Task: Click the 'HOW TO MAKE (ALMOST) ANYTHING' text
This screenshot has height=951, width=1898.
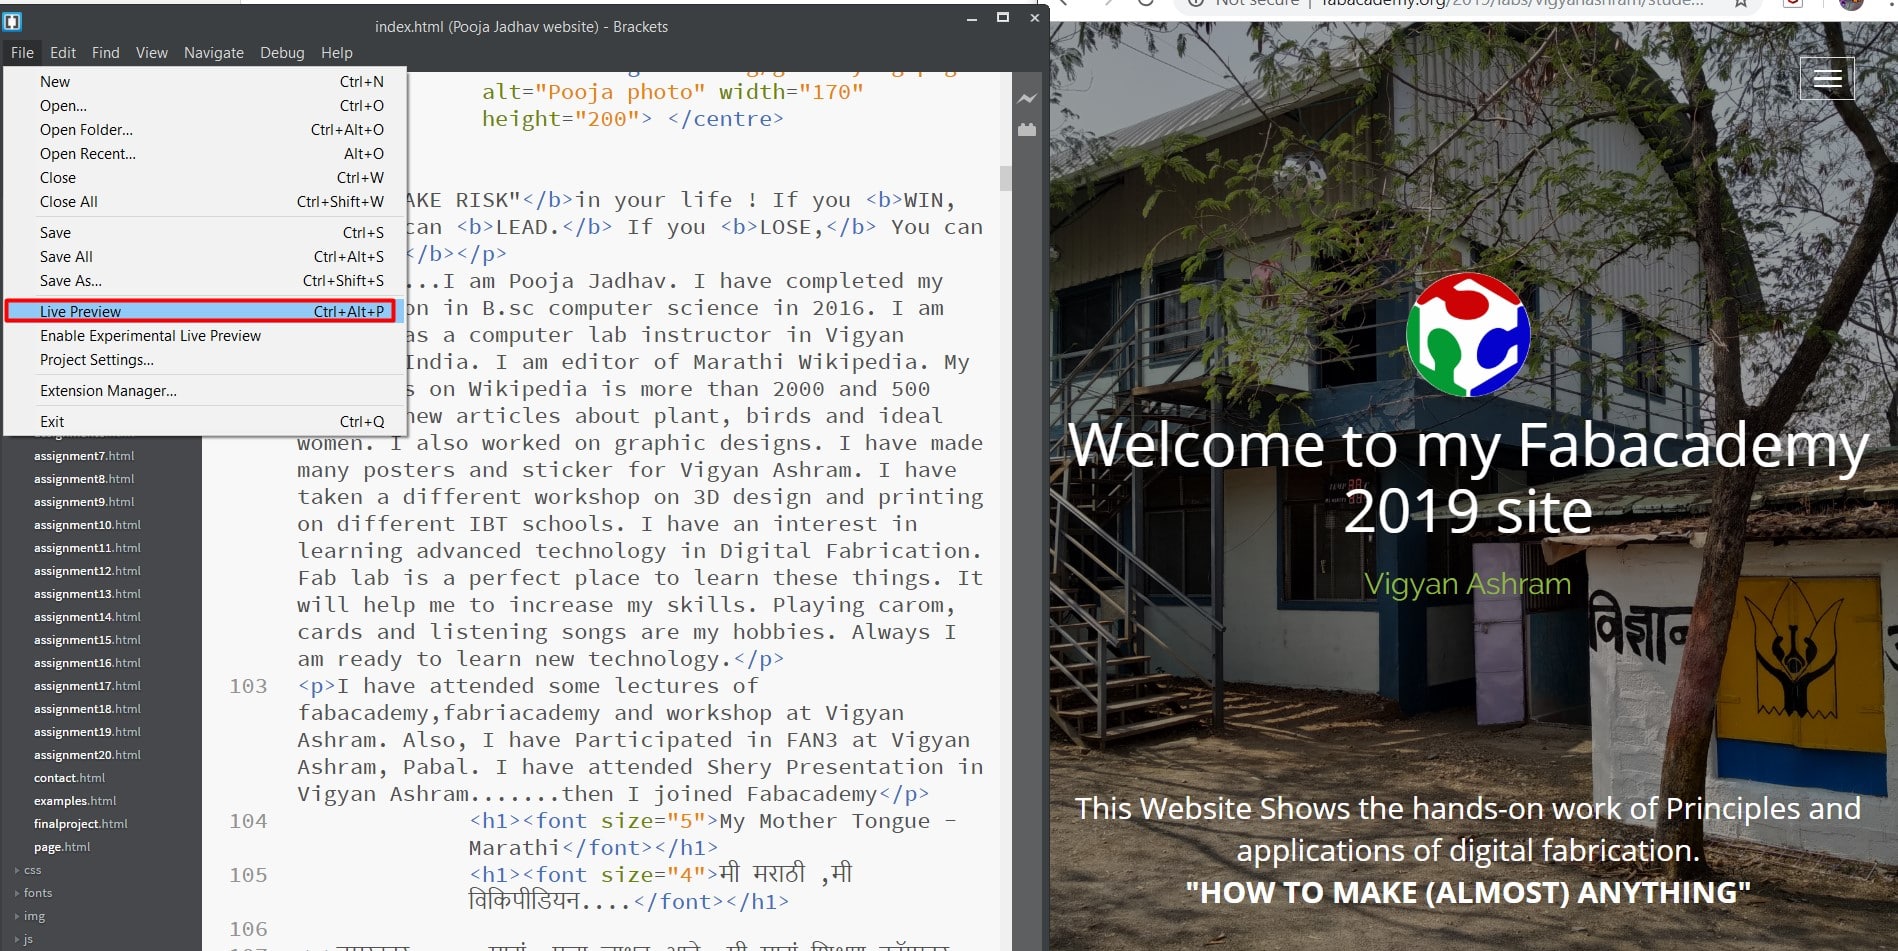Action: 1468,893
